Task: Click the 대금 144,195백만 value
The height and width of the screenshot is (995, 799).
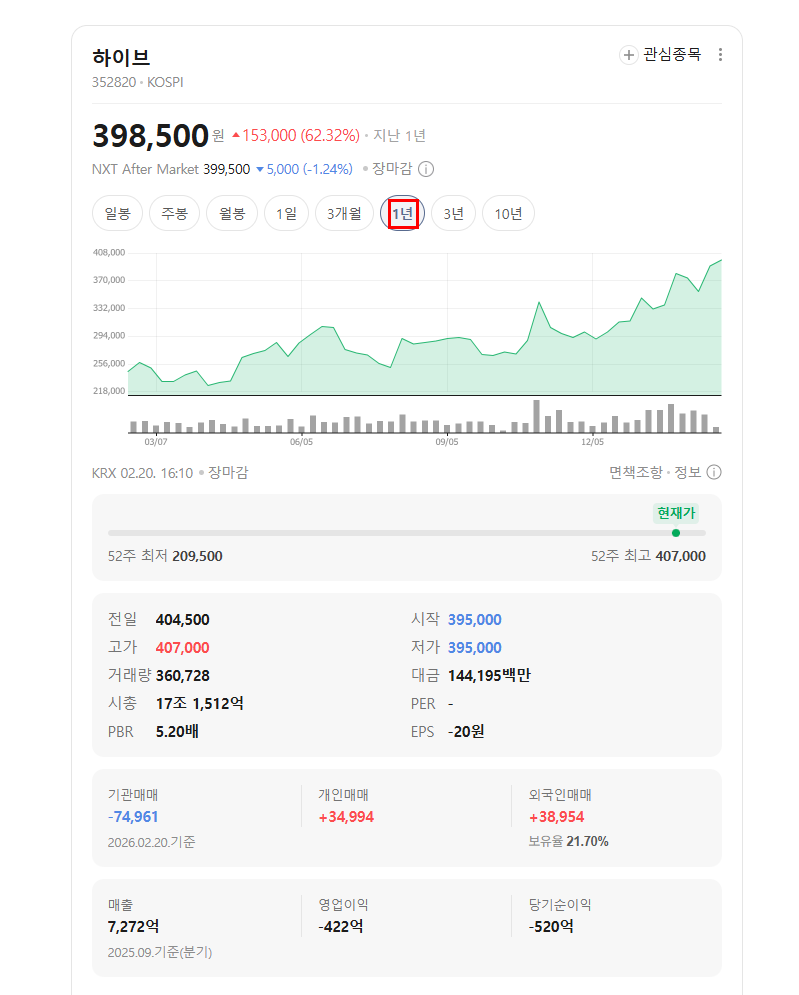Action: (x=489, y=676)
